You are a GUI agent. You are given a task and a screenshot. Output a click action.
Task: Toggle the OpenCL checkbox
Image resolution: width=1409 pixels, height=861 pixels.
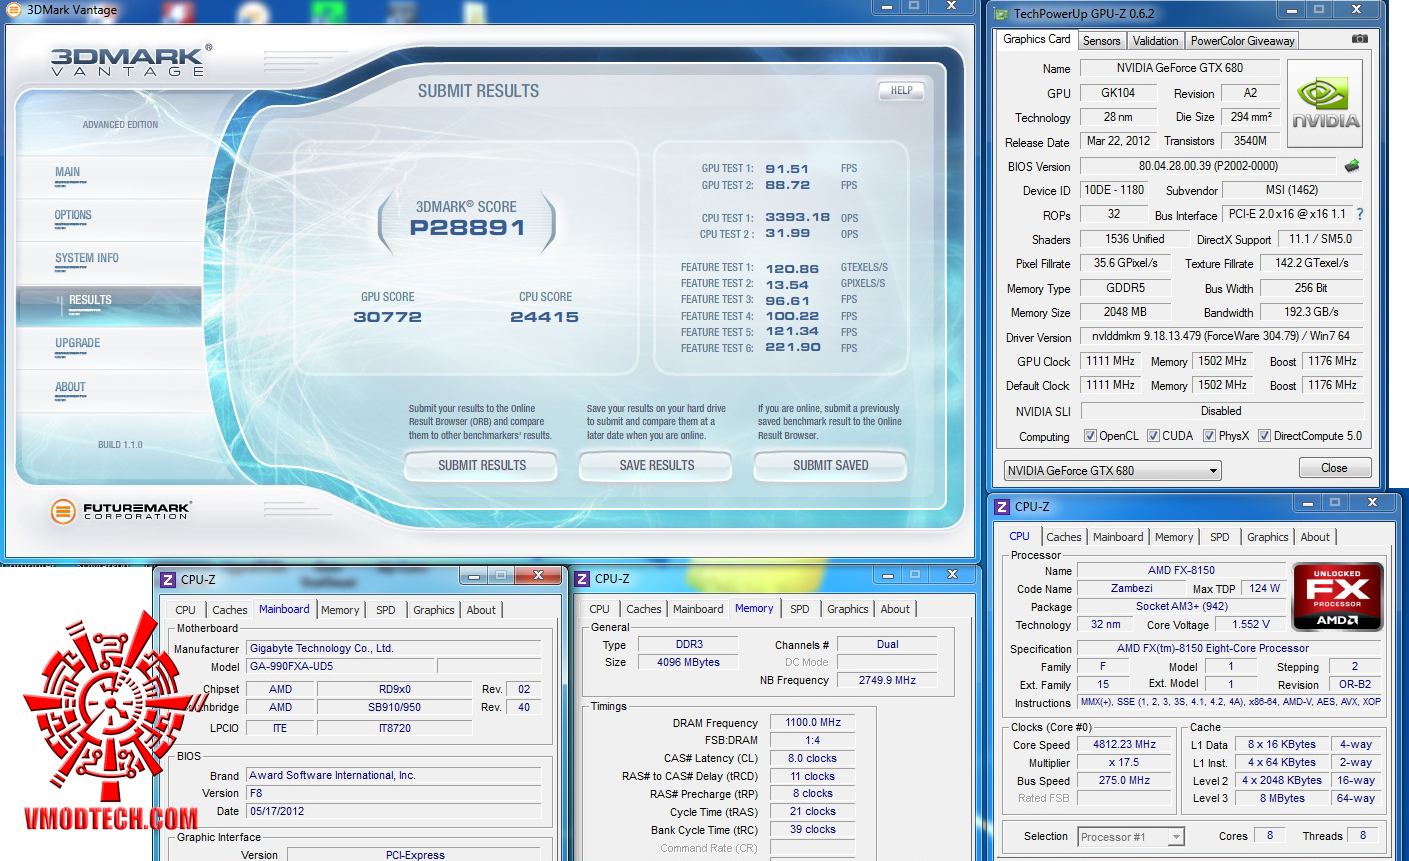click(1091, 436)
